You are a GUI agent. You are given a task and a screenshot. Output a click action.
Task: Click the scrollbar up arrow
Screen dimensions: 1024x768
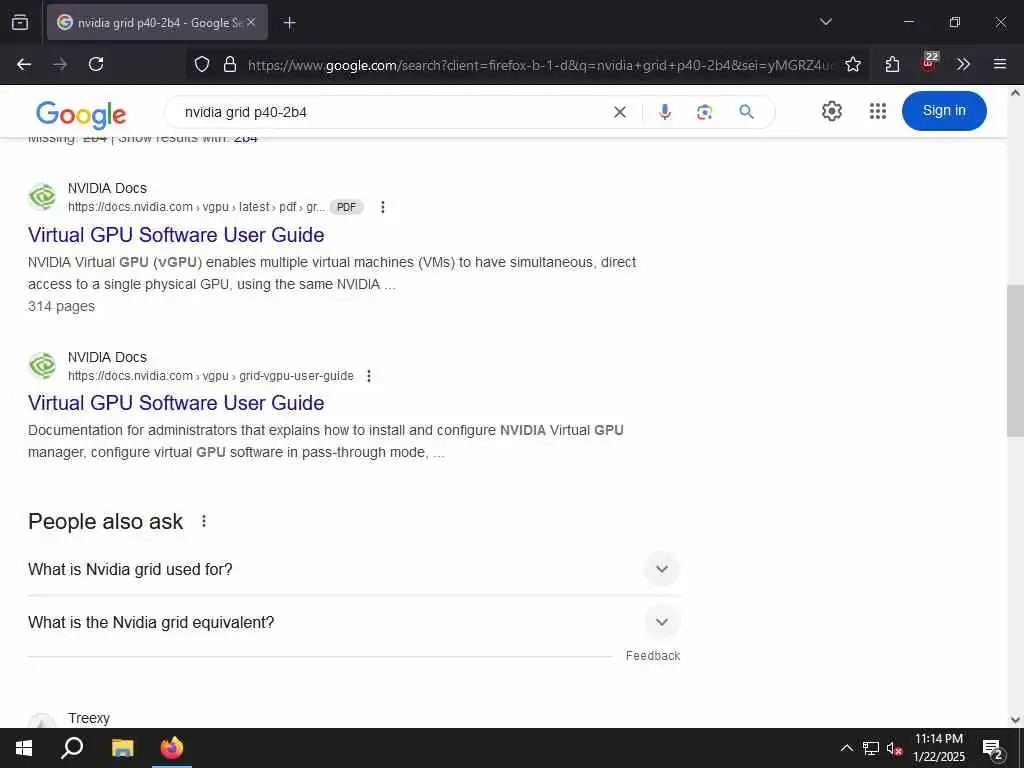click(1015, 93)
